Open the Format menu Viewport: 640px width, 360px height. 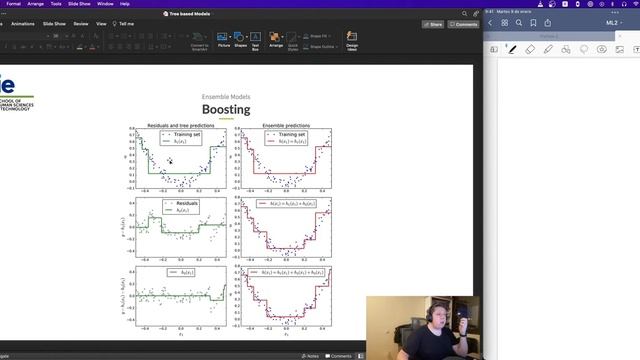(13, 4)
